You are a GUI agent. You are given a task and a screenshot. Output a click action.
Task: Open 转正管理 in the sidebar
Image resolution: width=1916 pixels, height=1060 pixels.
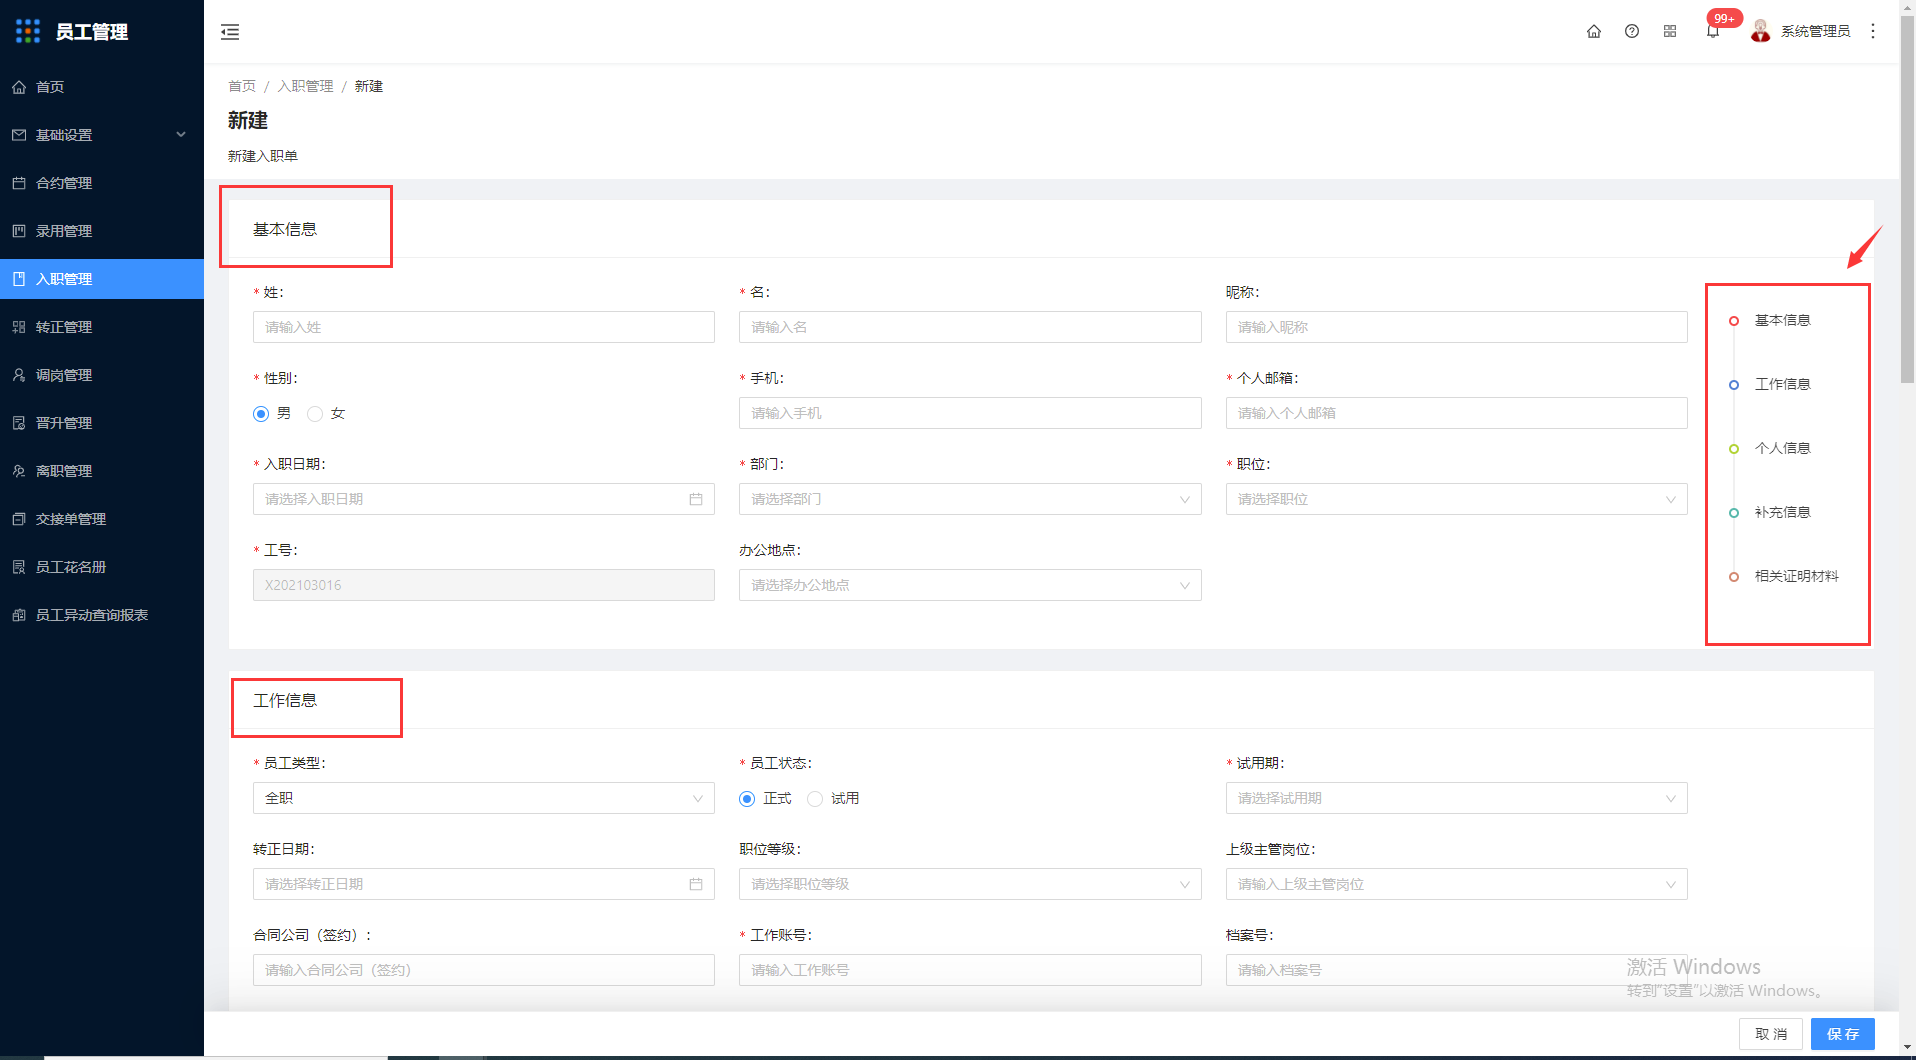pos(102,327)
